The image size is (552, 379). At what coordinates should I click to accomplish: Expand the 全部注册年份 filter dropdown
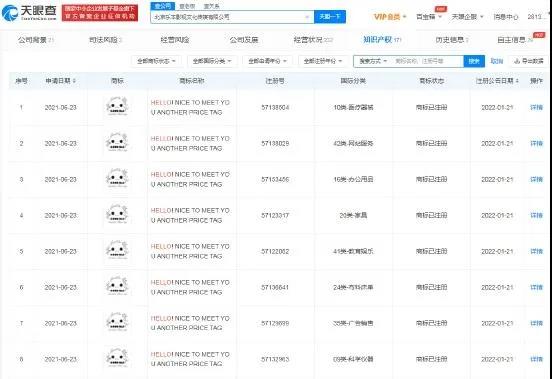click(x=323, y=61)
